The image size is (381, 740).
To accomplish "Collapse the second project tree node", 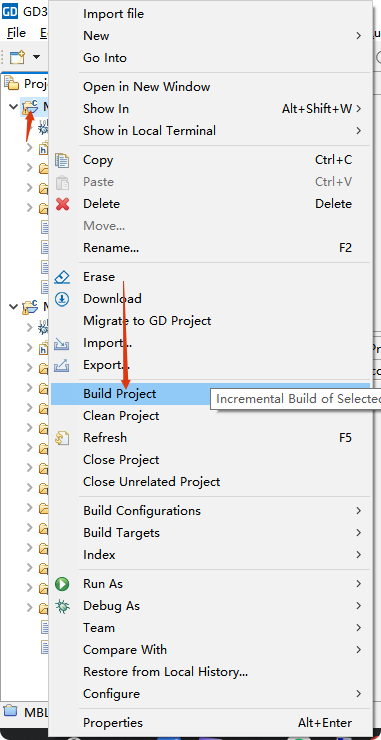I will tap(13, 307).
